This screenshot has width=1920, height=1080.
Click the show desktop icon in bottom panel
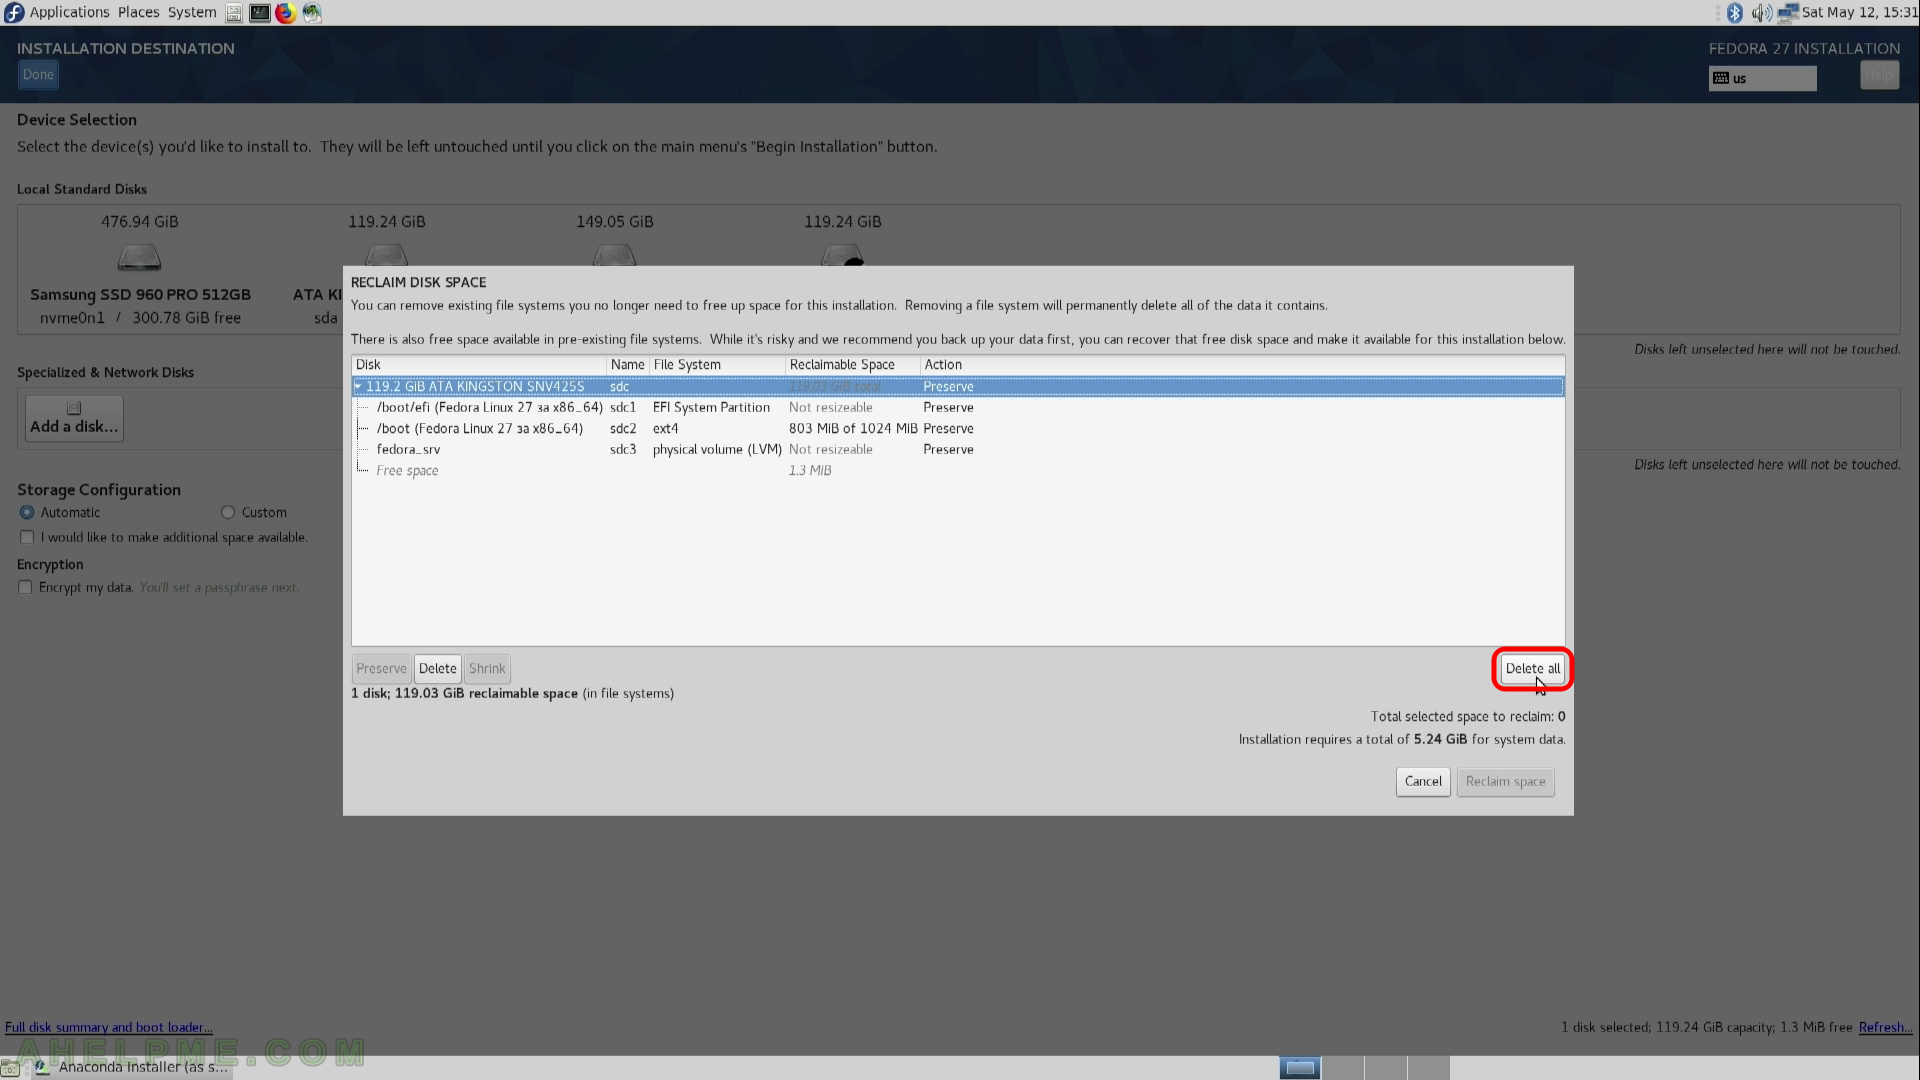[10, 1068]
